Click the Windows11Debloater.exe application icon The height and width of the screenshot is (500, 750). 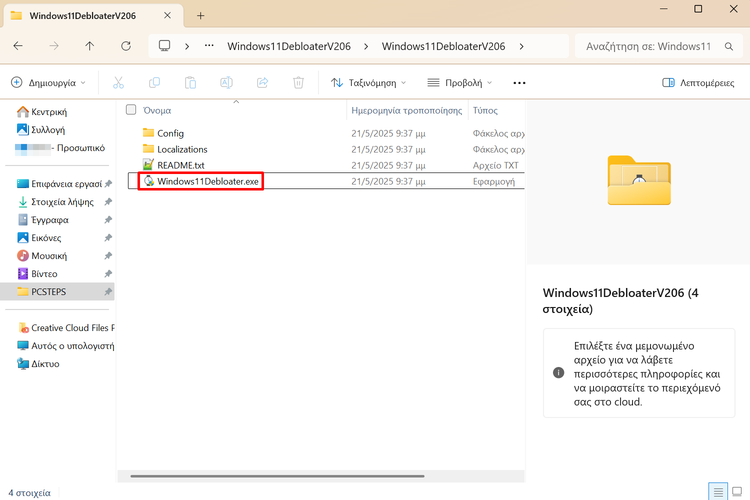click(x=149, y=181)
